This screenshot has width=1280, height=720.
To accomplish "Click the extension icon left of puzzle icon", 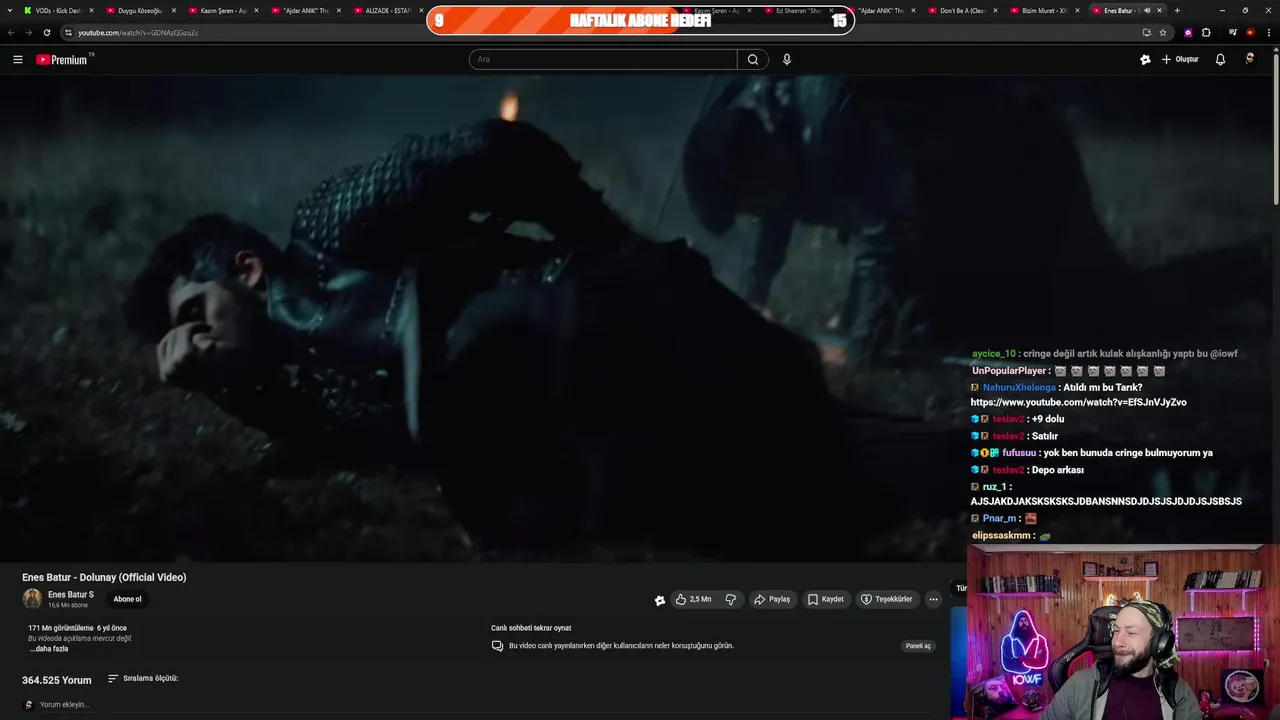I will [1188, 32].
